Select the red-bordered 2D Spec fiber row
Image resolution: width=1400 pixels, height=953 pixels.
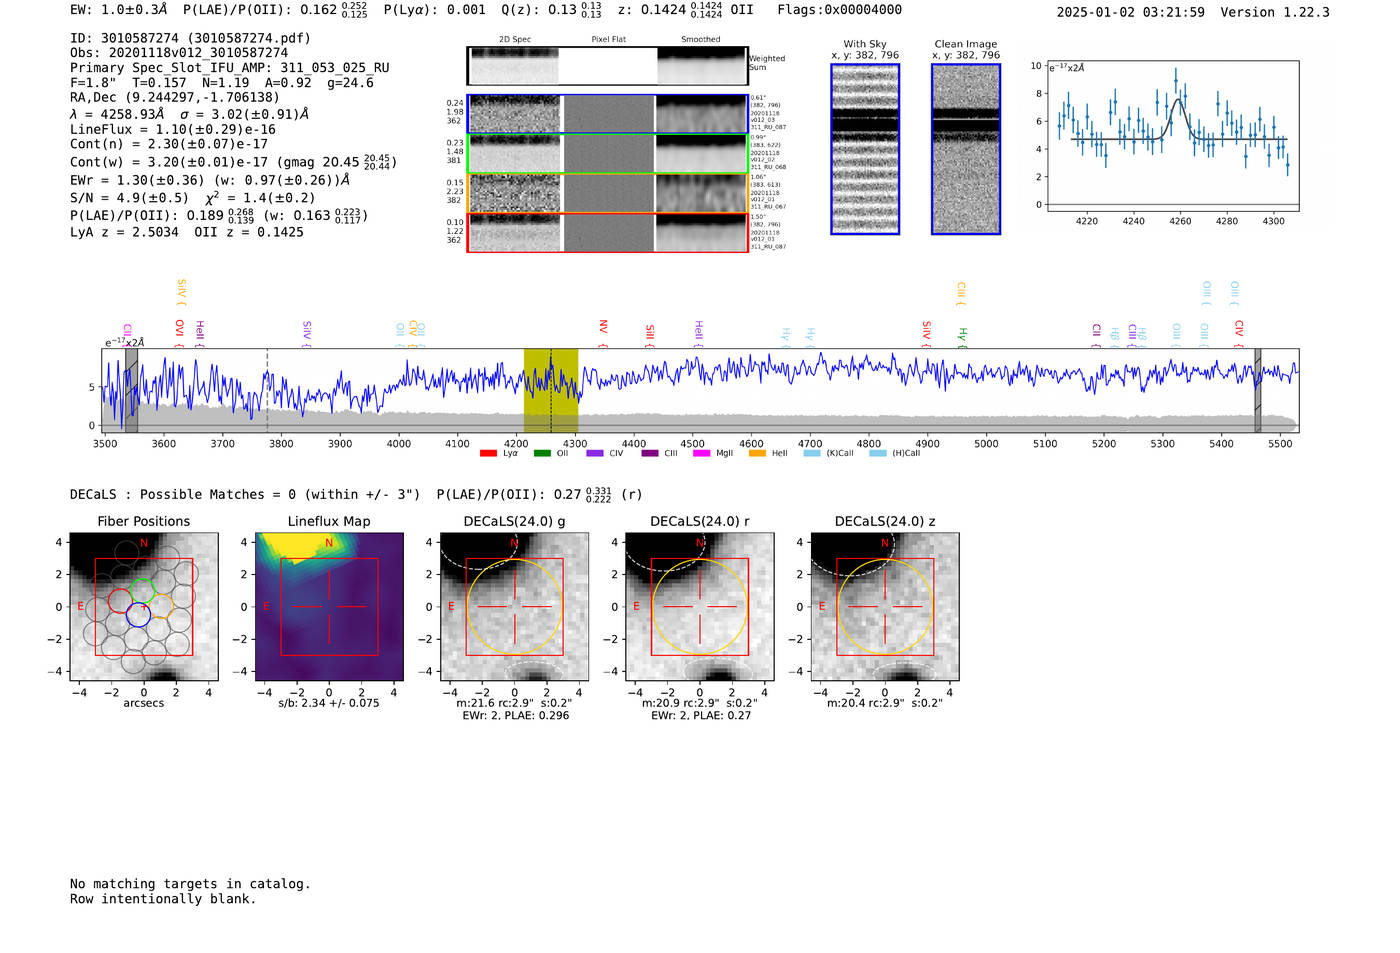(x=607, y=232)
